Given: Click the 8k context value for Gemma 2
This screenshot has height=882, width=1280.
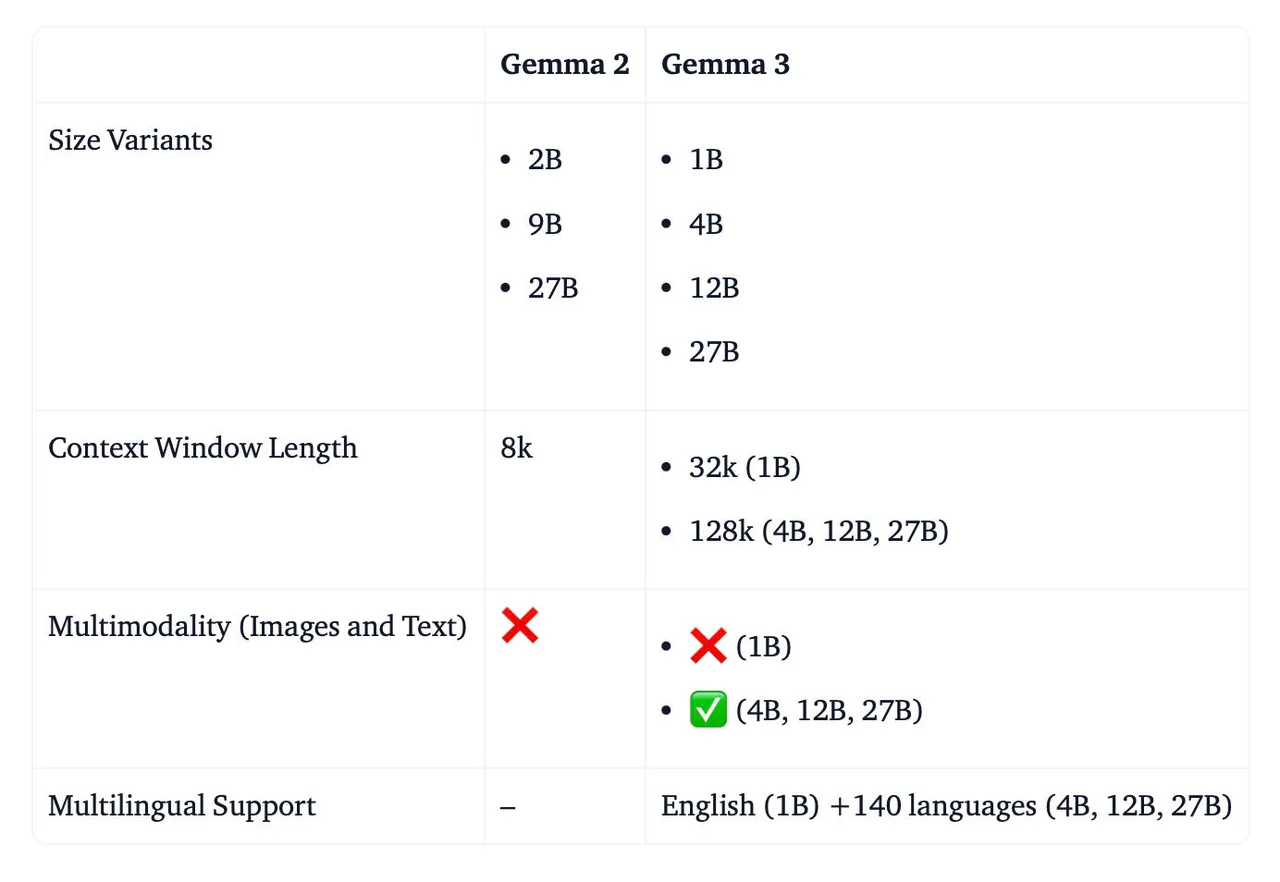Looking at the screenshot, I should coord(517,447).
